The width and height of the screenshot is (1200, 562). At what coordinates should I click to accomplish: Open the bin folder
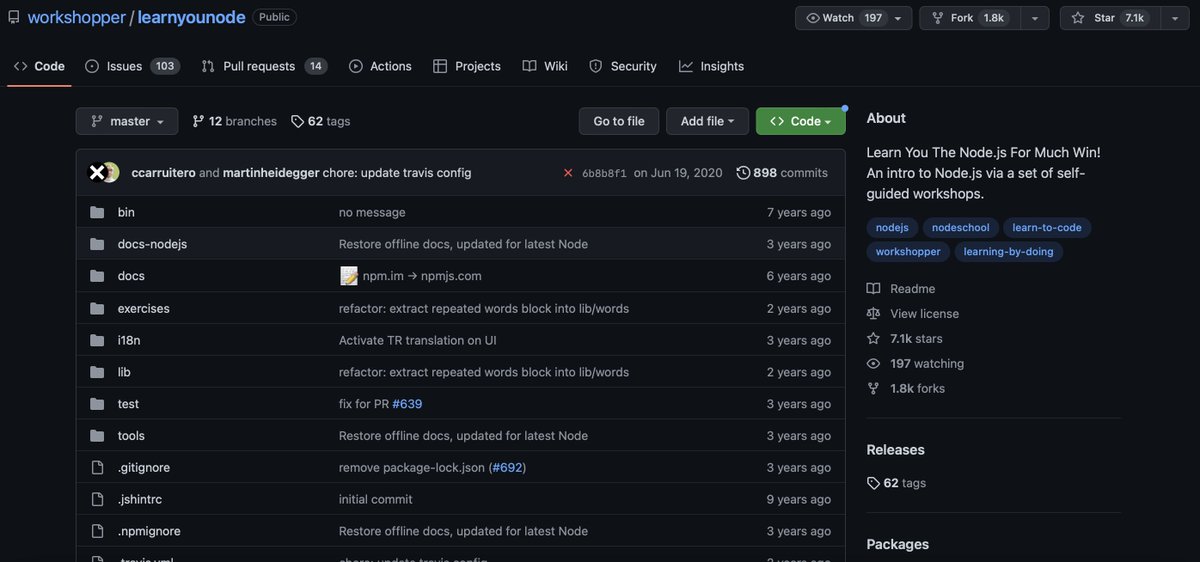[126, 212]
